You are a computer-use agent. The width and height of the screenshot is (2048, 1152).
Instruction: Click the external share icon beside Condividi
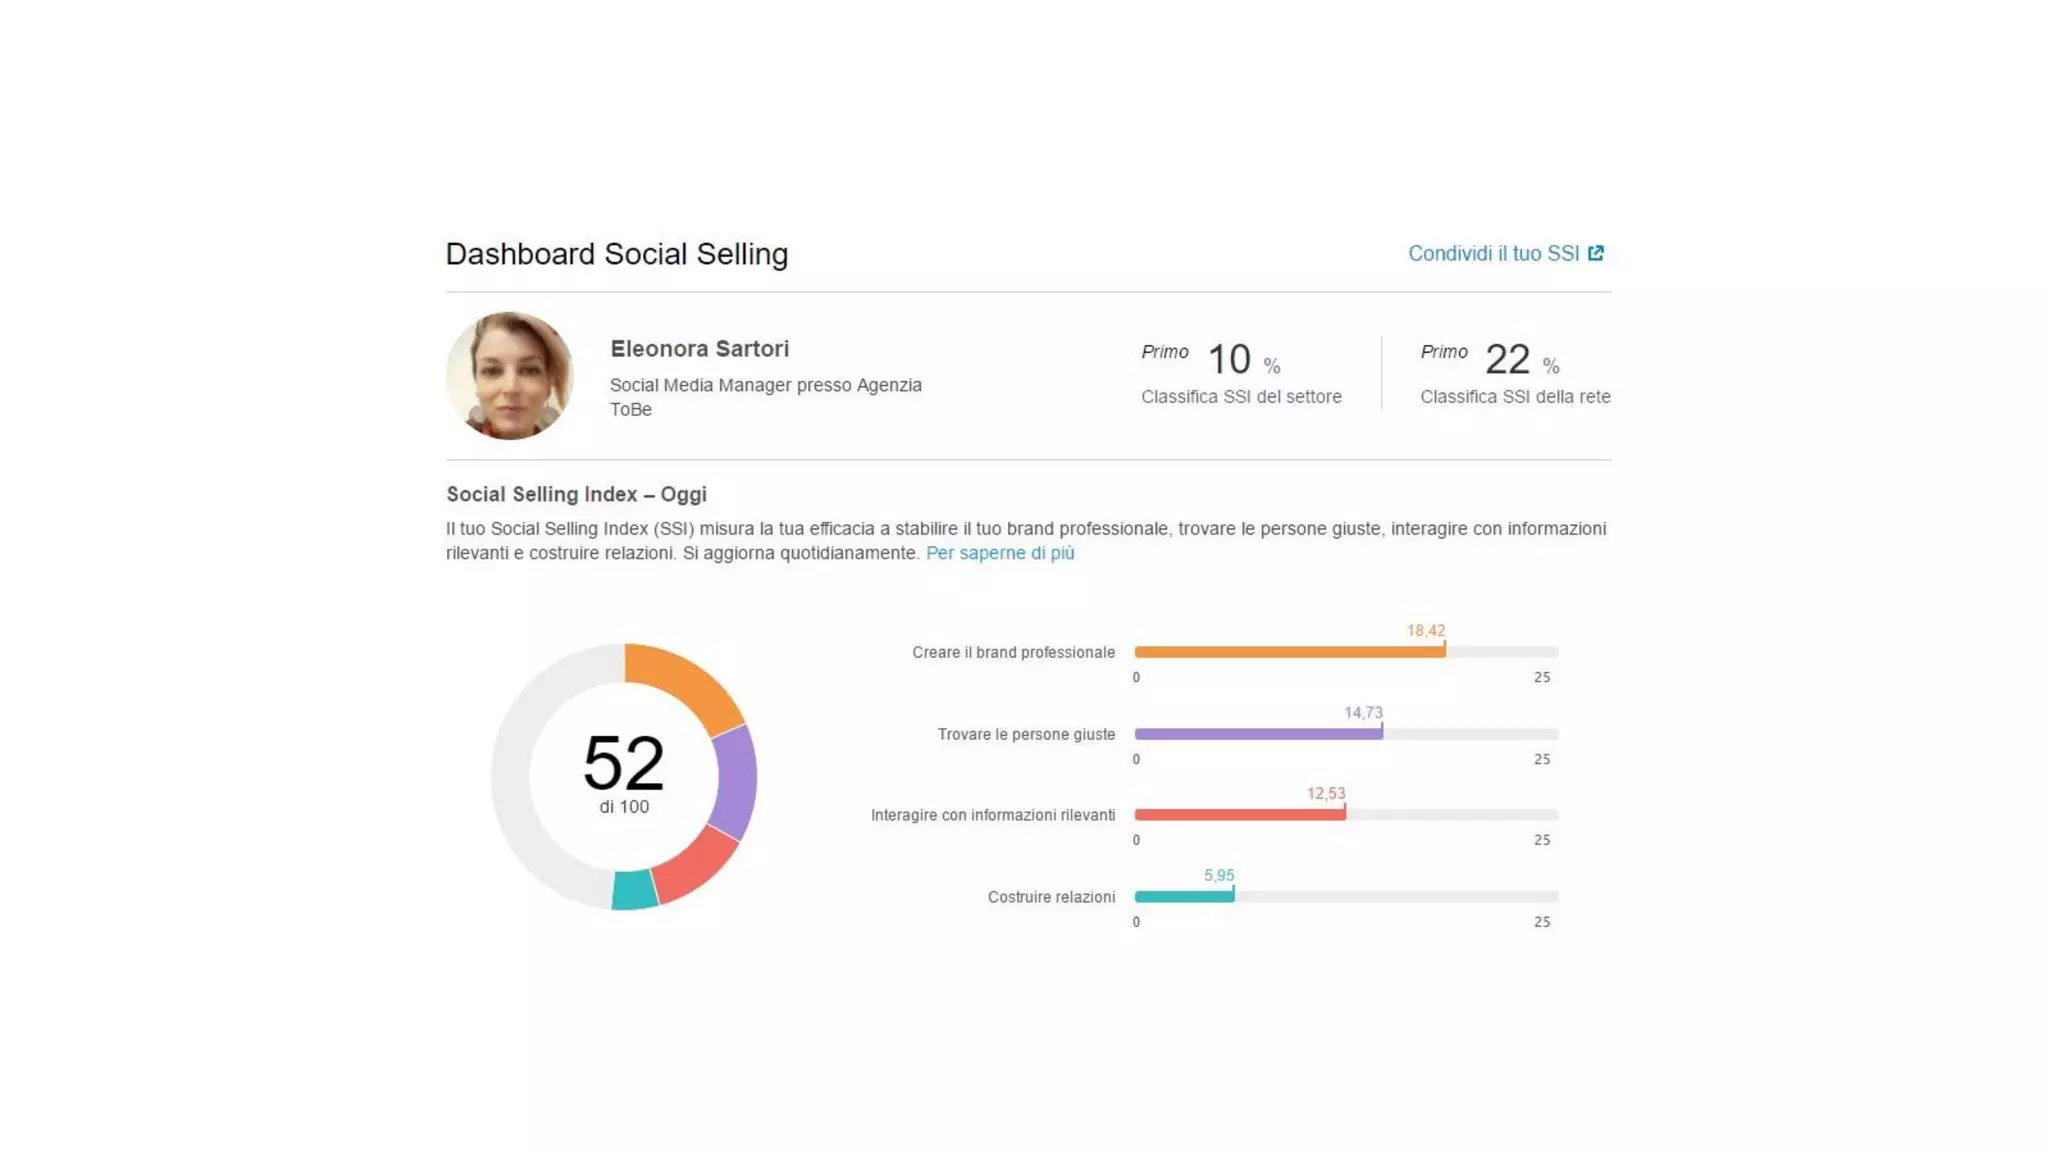click(1596, 253)
